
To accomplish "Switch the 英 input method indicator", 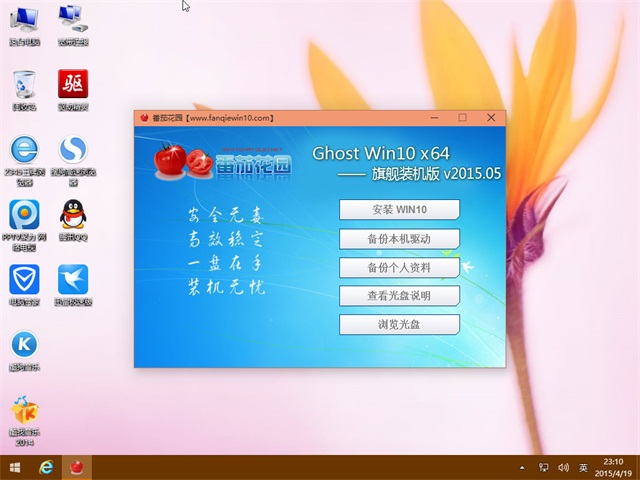I will coord(583,468).
